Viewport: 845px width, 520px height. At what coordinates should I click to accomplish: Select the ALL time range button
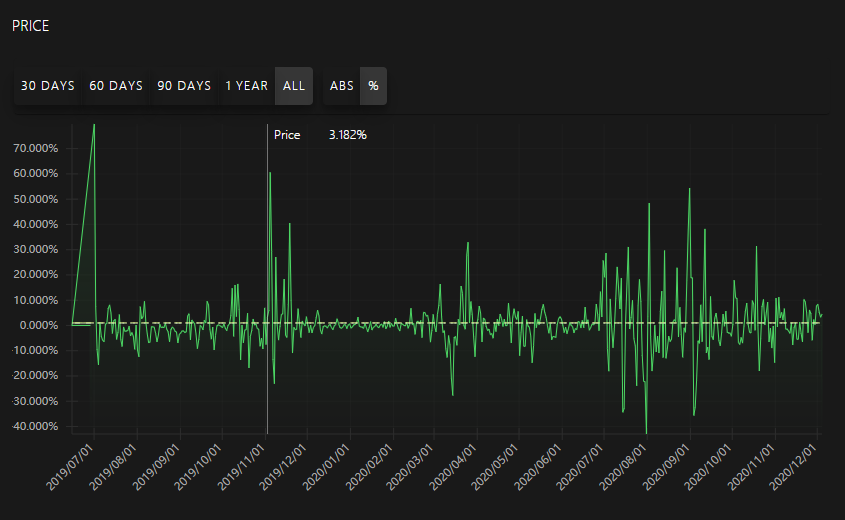point(294,86)
